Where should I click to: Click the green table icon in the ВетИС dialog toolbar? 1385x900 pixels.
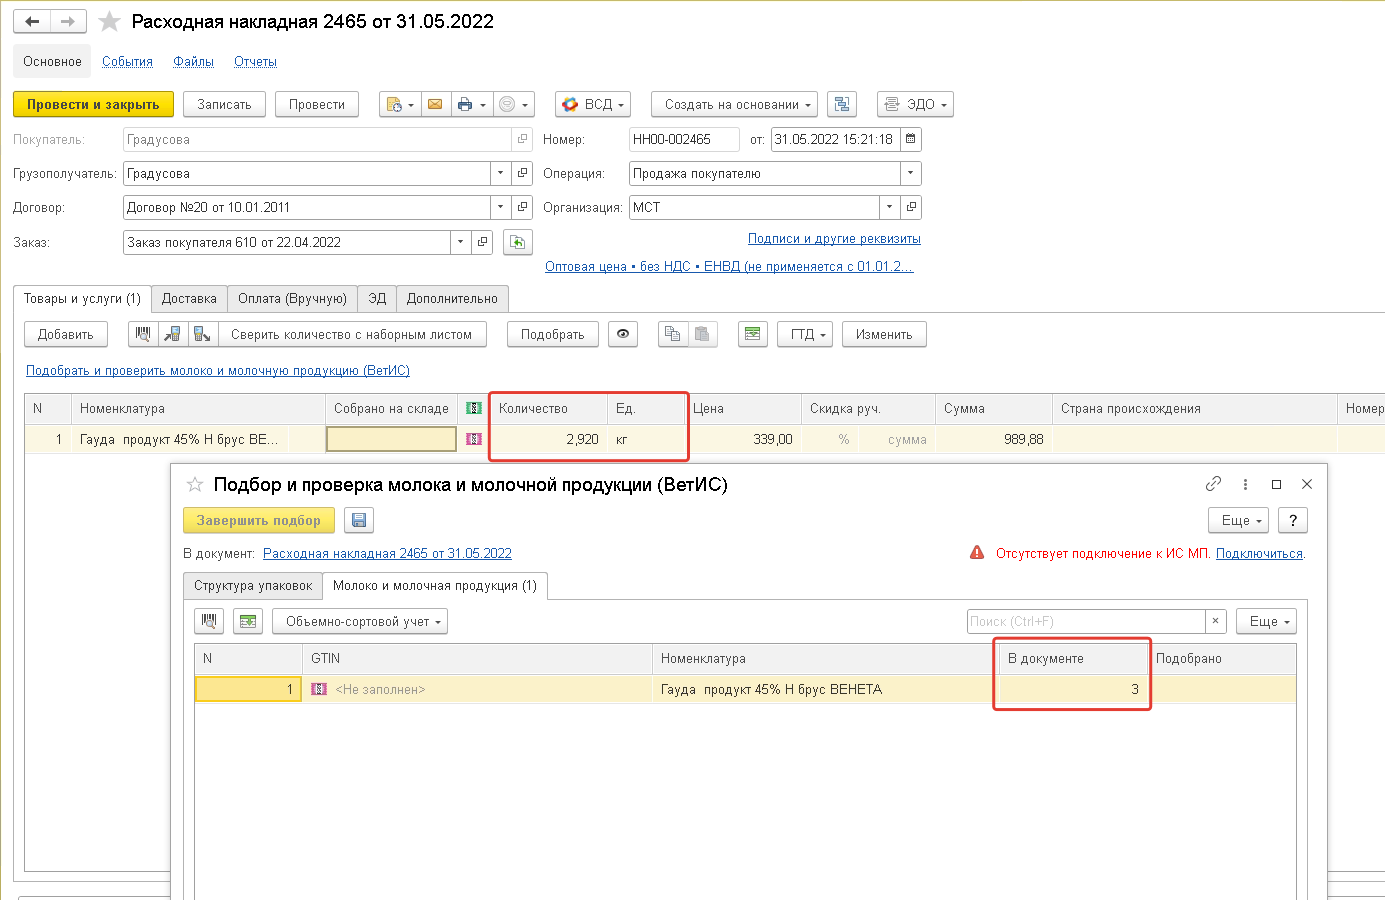pyautogui.click(x=248, y=621)
